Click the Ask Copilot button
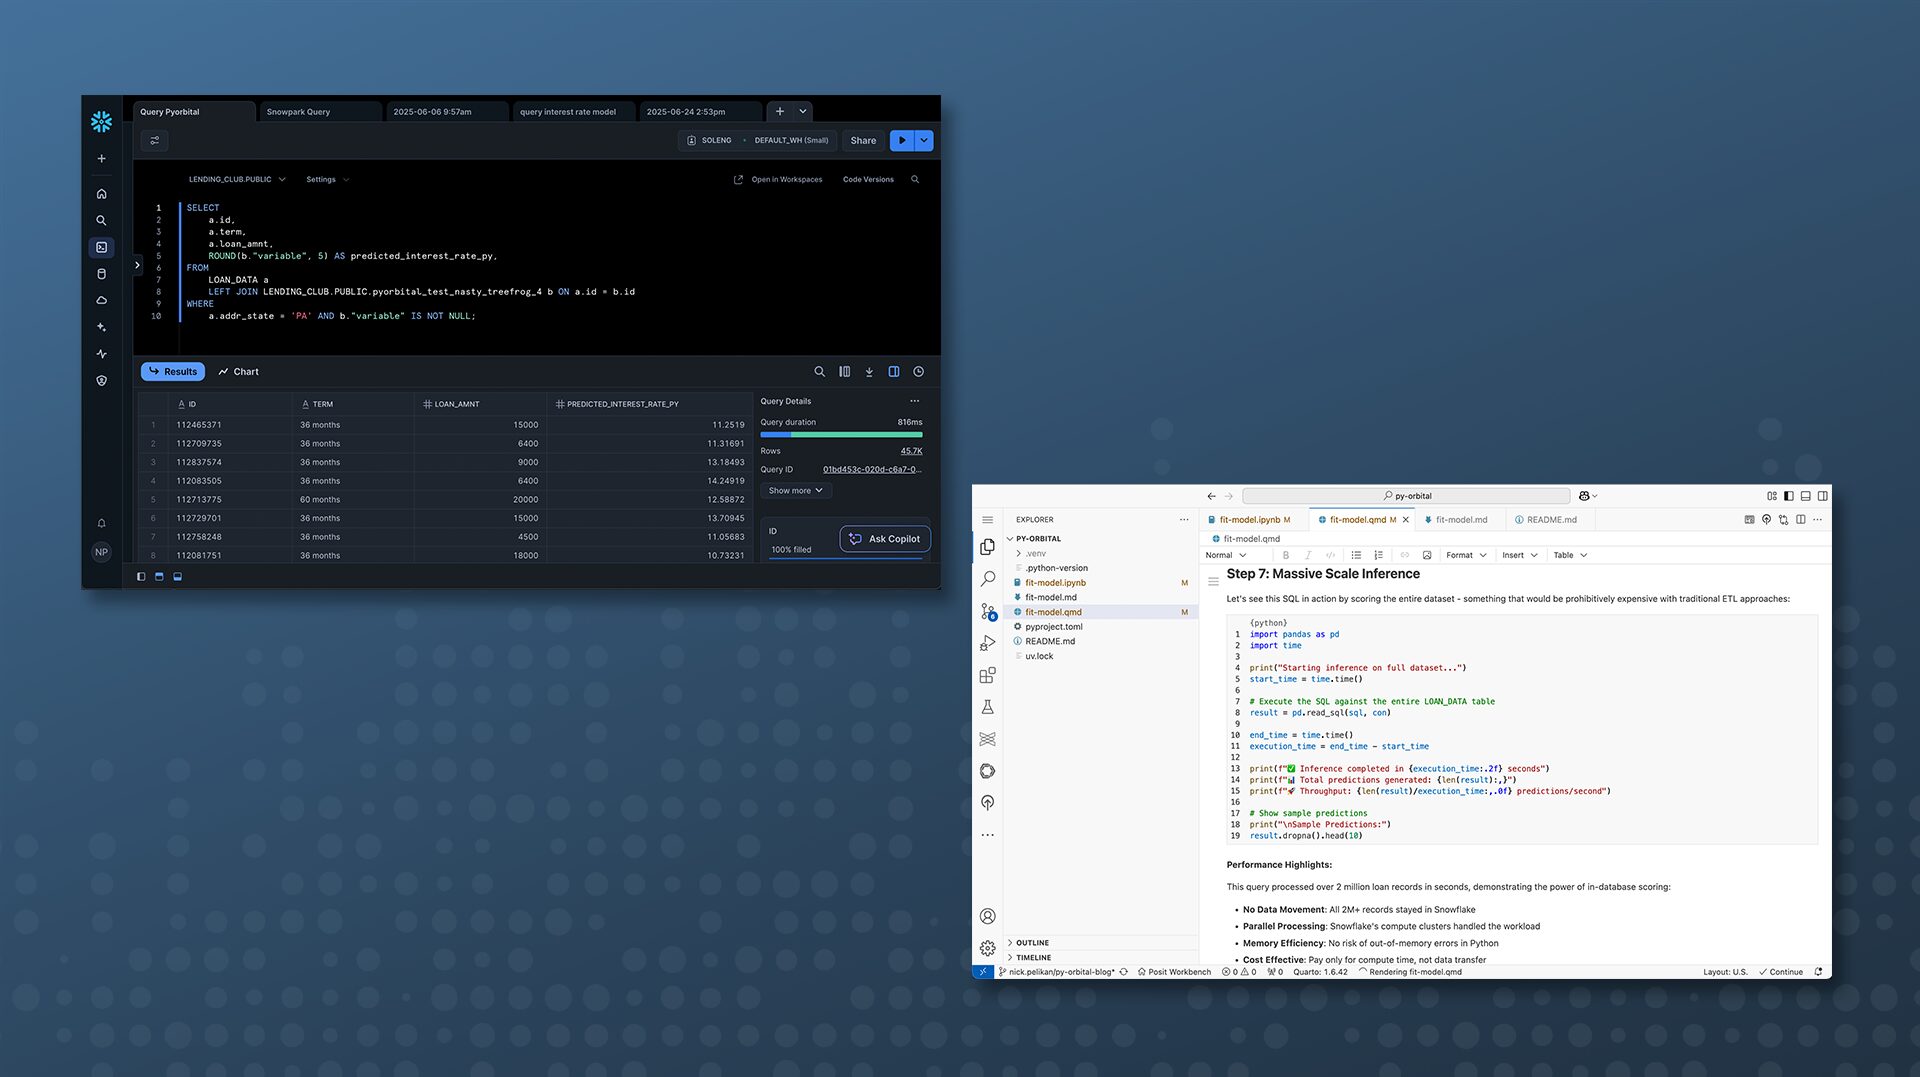This screenshot has height=1077, width=1920. coord(885,539)
